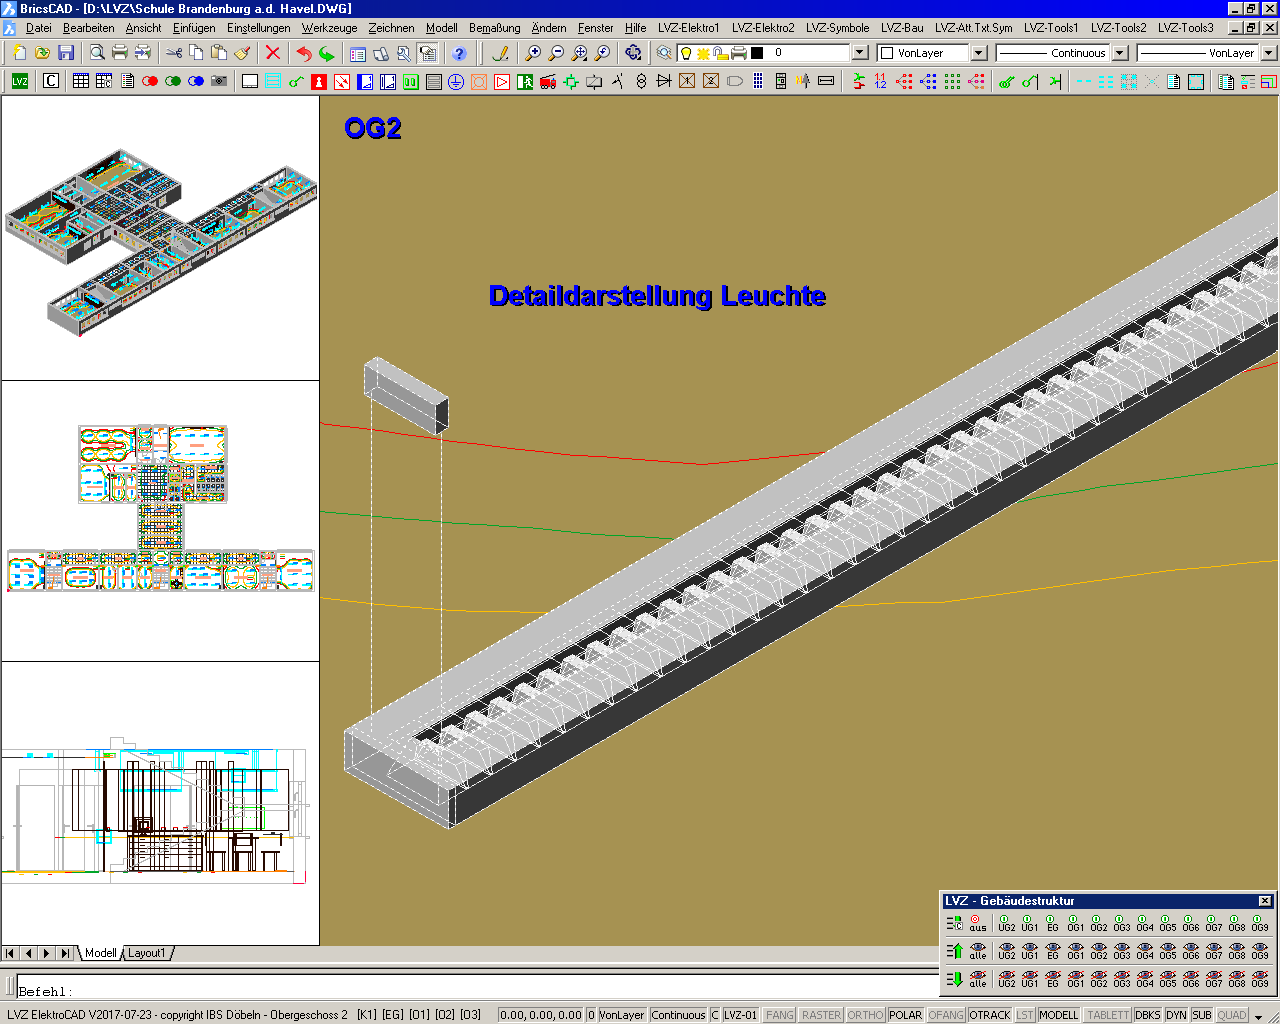Open the Zeichnen menu

click(x=391, y=28)
